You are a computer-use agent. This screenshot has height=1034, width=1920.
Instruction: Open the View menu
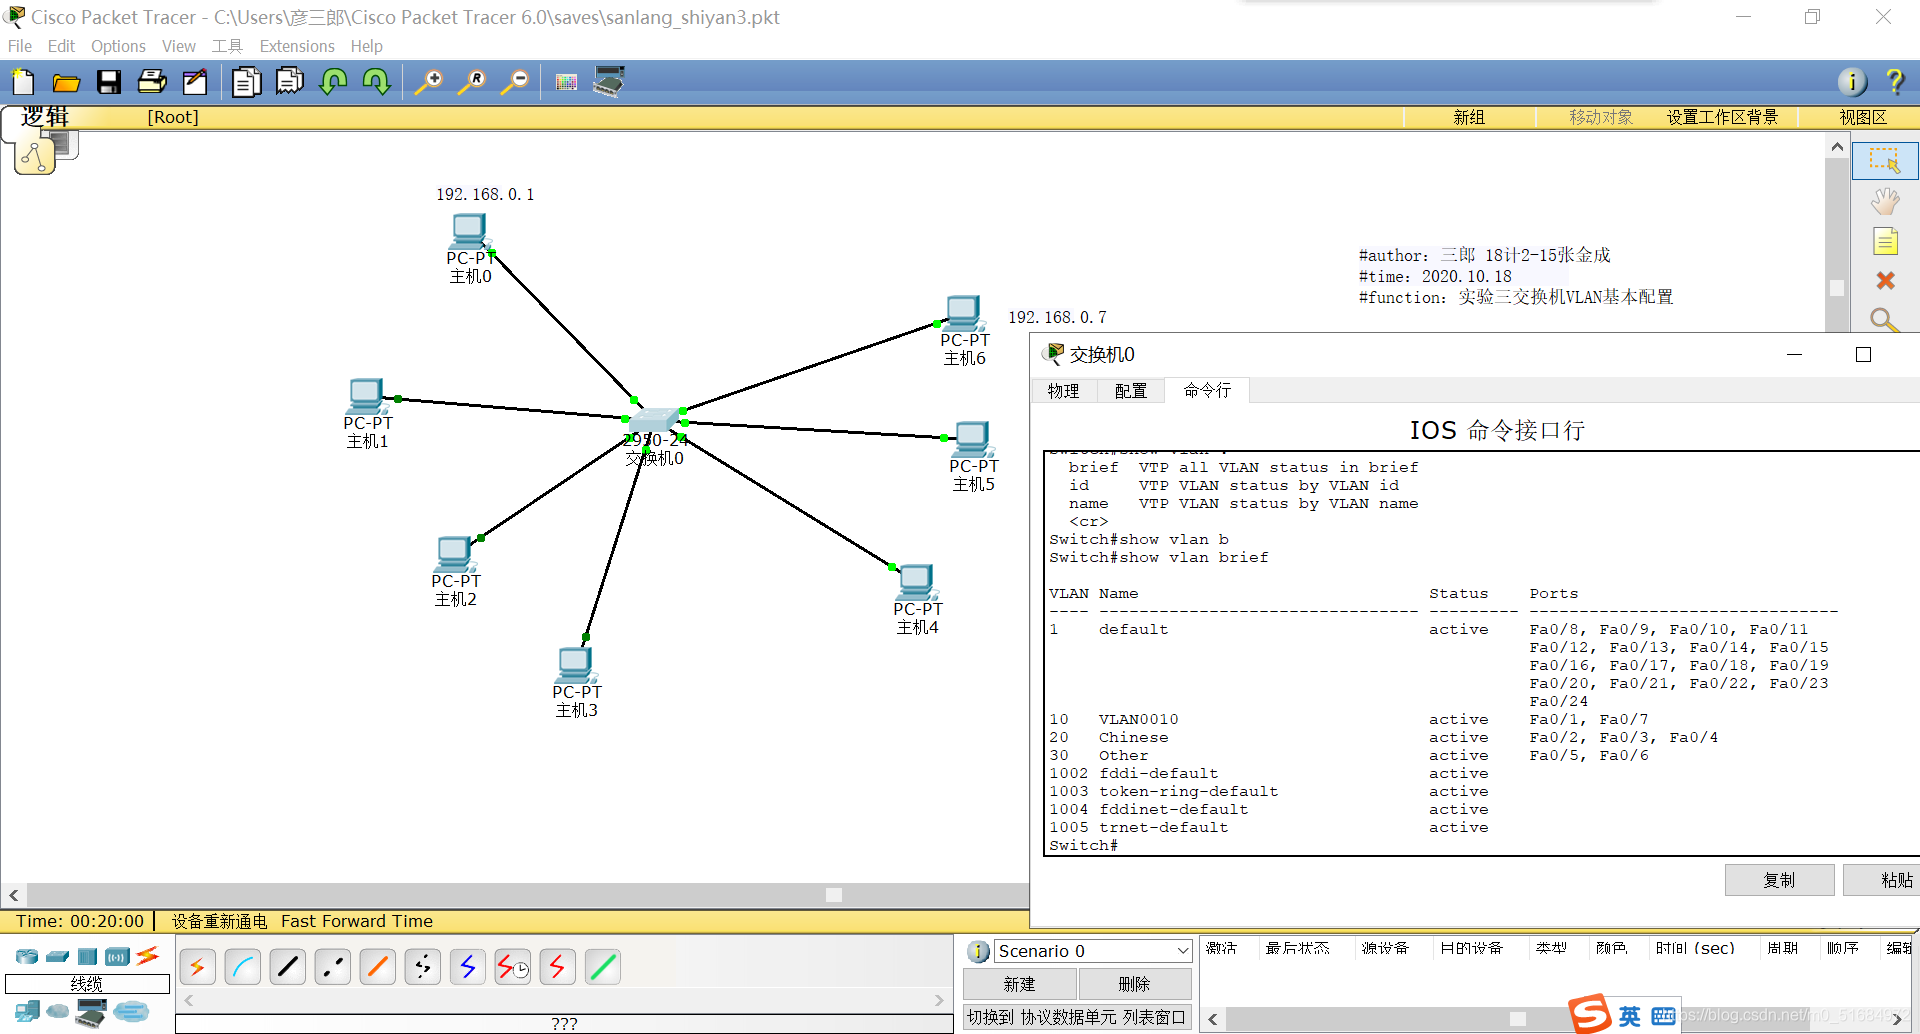179,46
